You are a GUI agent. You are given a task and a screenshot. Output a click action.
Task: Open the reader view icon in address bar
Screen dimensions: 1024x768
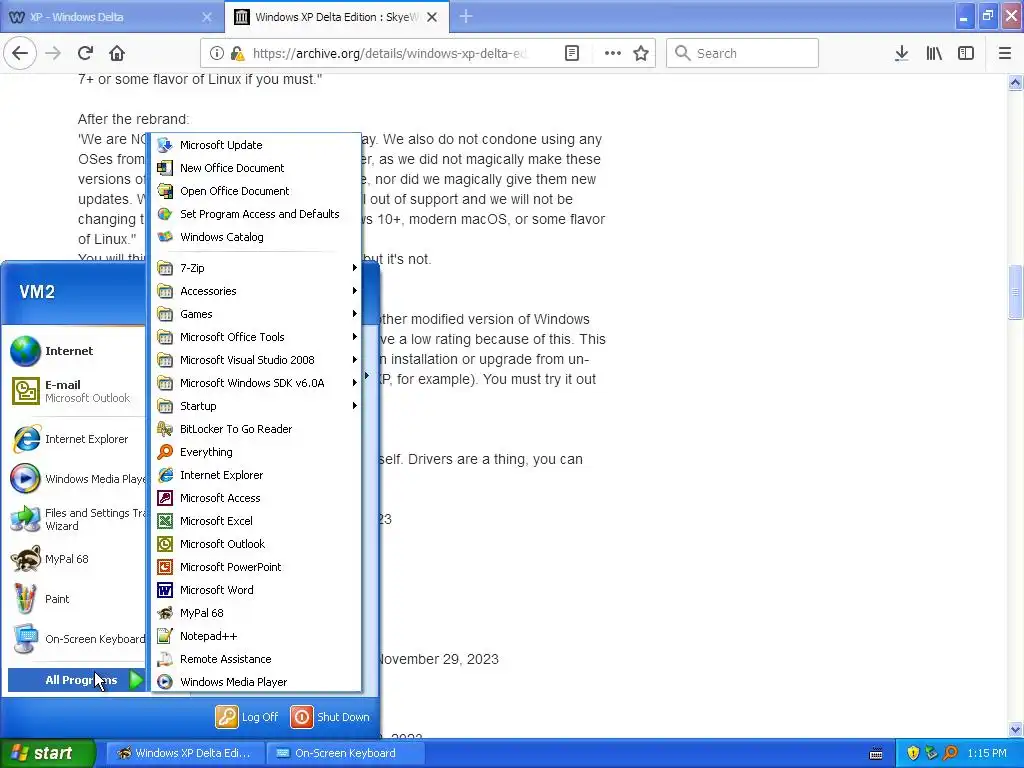(571, 54)
